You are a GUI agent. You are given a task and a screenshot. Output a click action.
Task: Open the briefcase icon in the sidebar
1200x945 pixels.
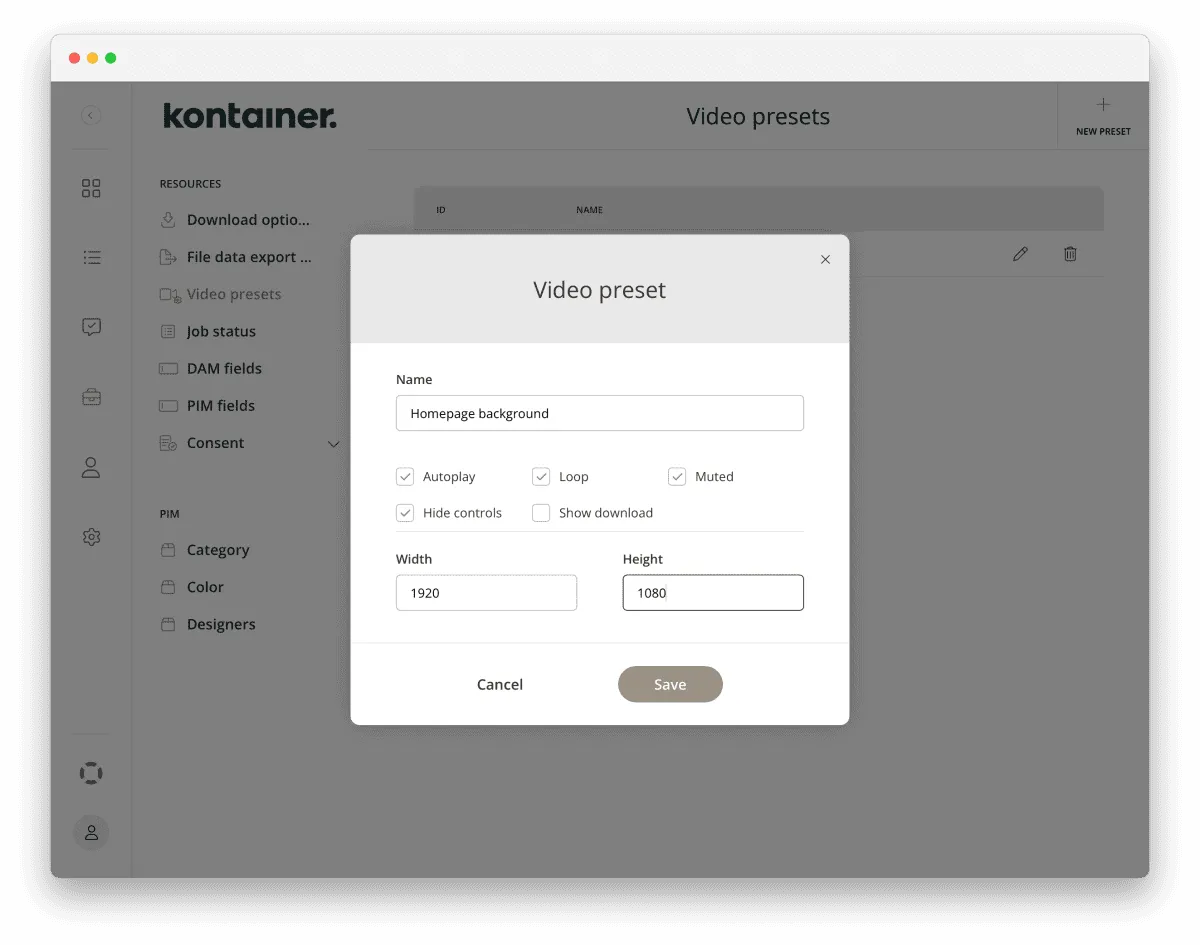tap(91, 397)
